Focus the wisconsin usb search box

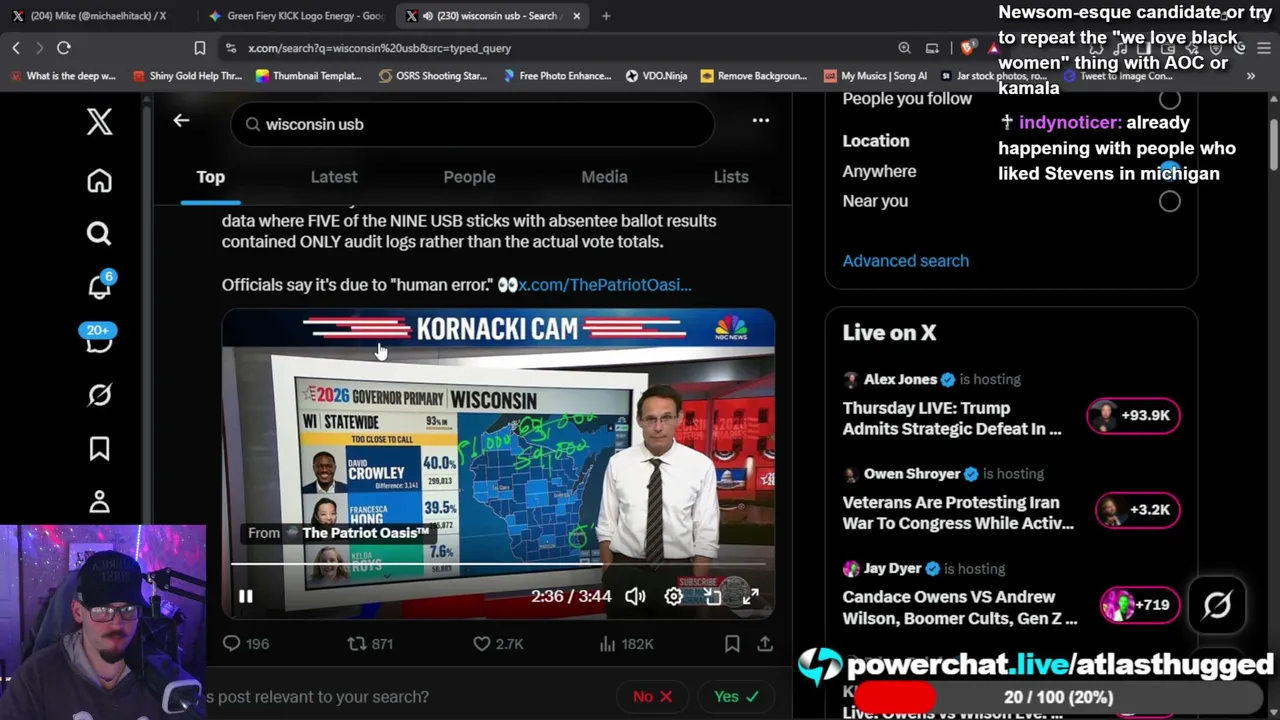(472, 124)
